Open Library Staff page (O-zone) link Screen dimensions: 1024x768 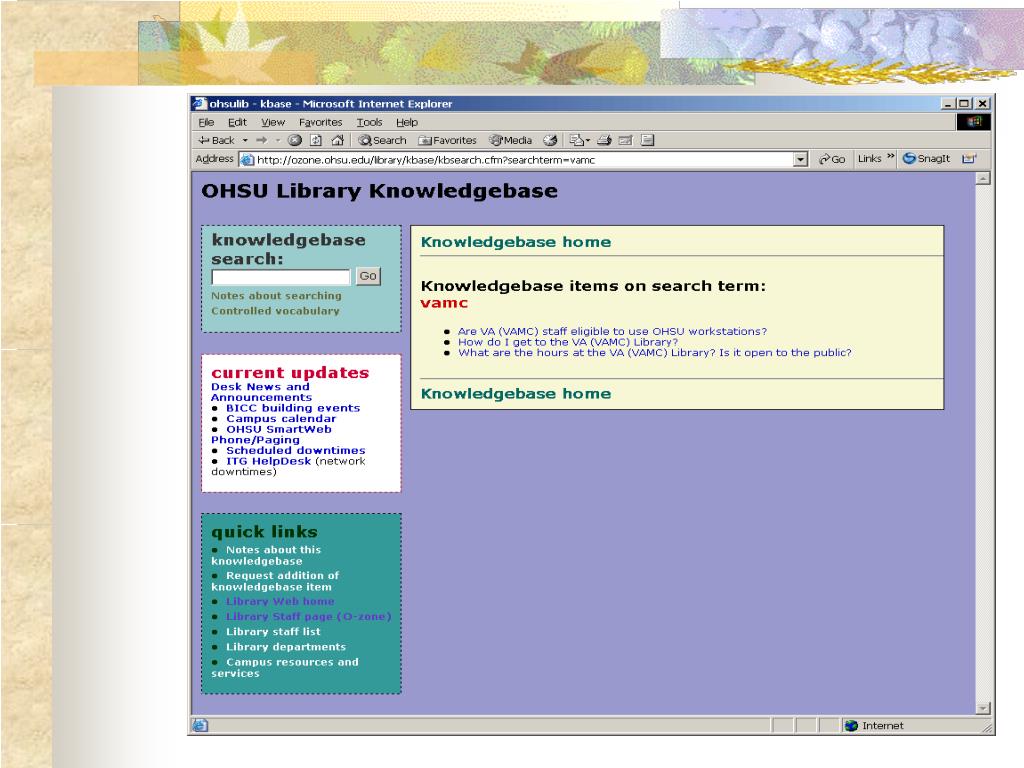(309, 616)
